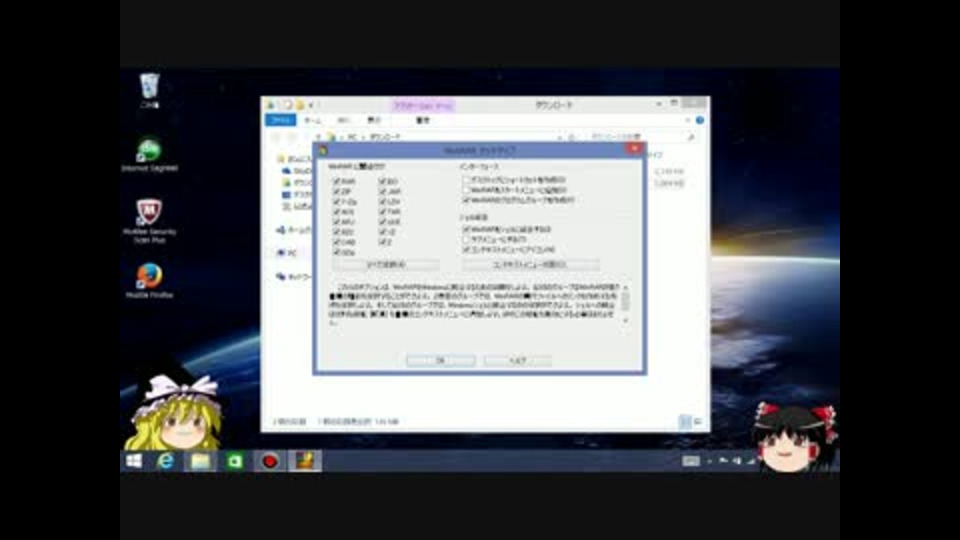This screenshot has width=960, height=540.
Task: Open the File tab in Explorer window
Action: (x=280, y=120)
